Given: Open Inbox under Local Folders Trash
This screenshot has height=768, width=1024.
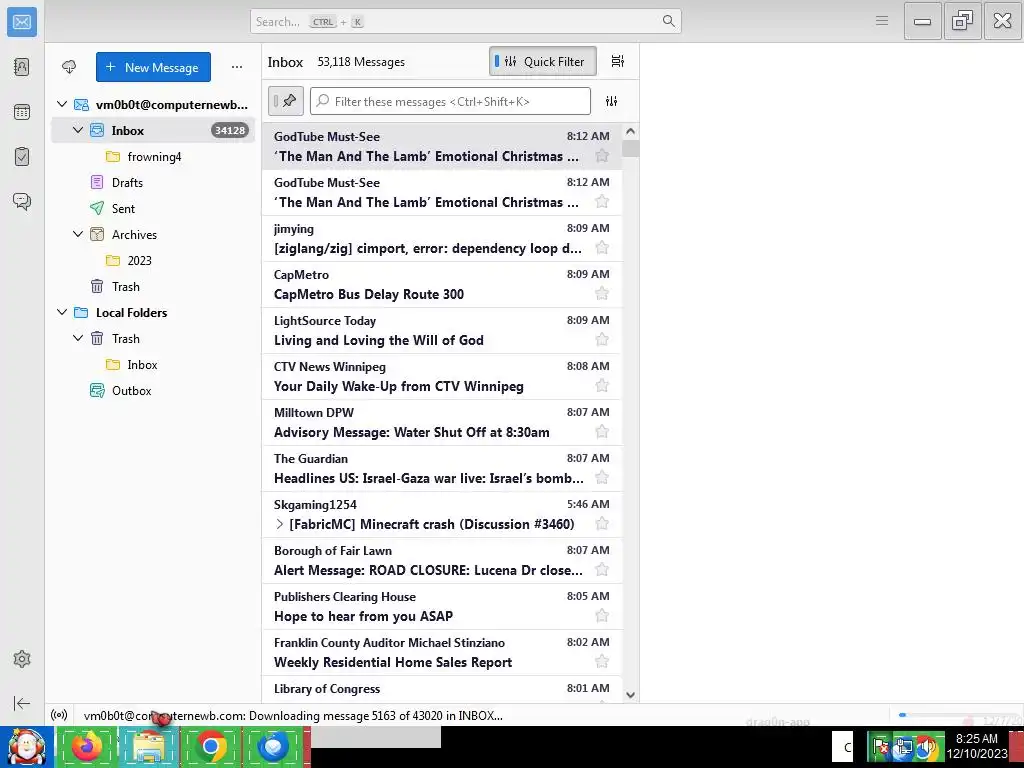Looking at the screenshot, I should click(x=153, y=364).
